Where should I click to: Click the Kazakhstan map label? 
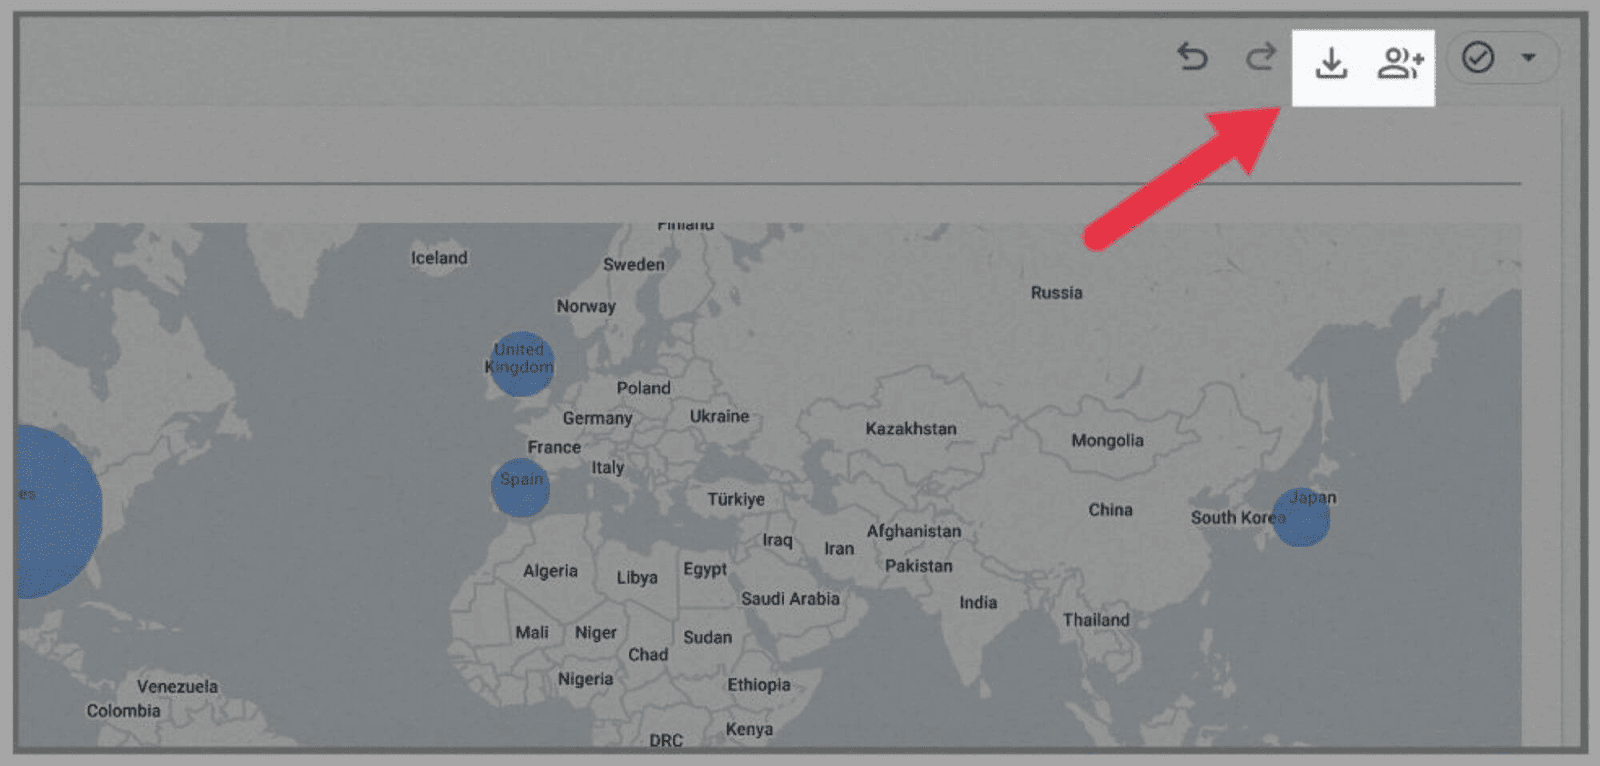(x=910, y=429)
